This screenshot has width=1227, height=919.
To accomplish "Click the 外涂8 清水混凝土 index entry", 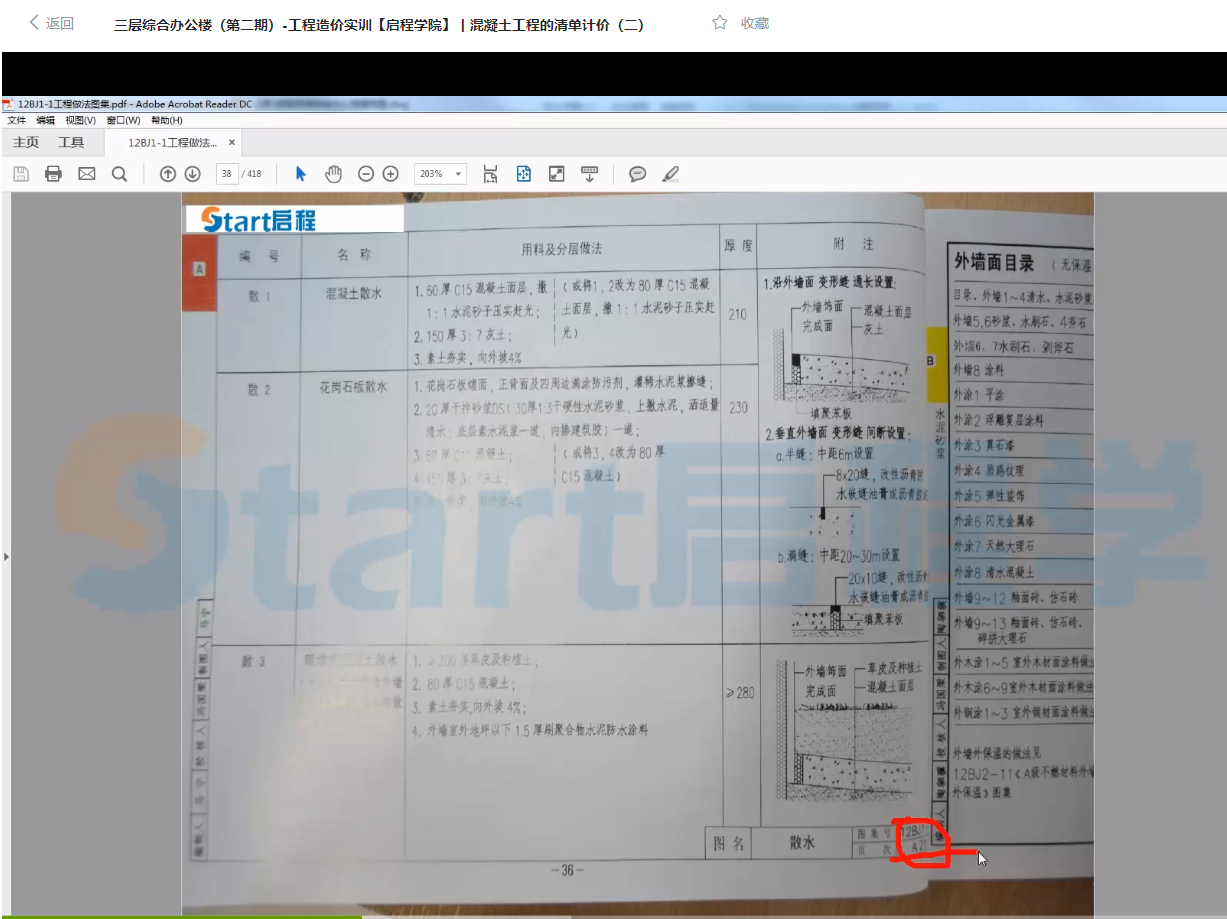I will click(x=996, y=572).
